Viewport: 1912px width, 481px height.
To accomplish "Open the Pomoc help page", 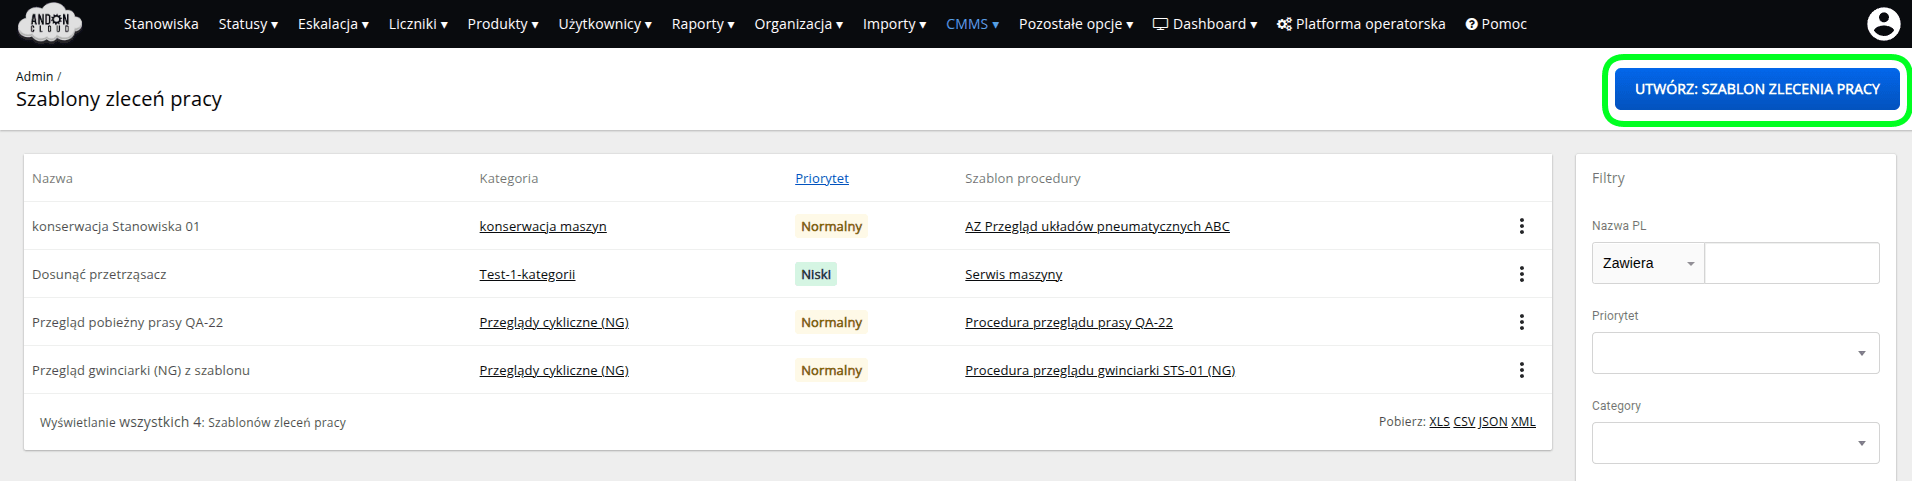I will pyautogui.click(x=1496, y=24).
